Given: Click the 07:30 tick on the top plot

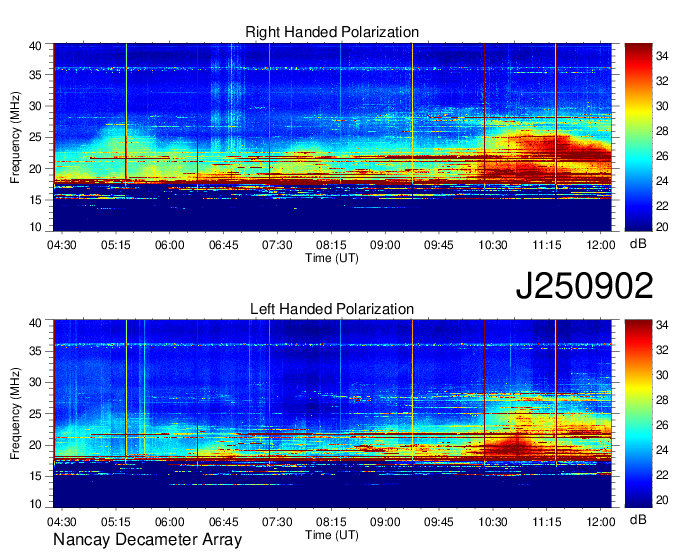Looking at the screenshot, I should [x=277, y=245].
